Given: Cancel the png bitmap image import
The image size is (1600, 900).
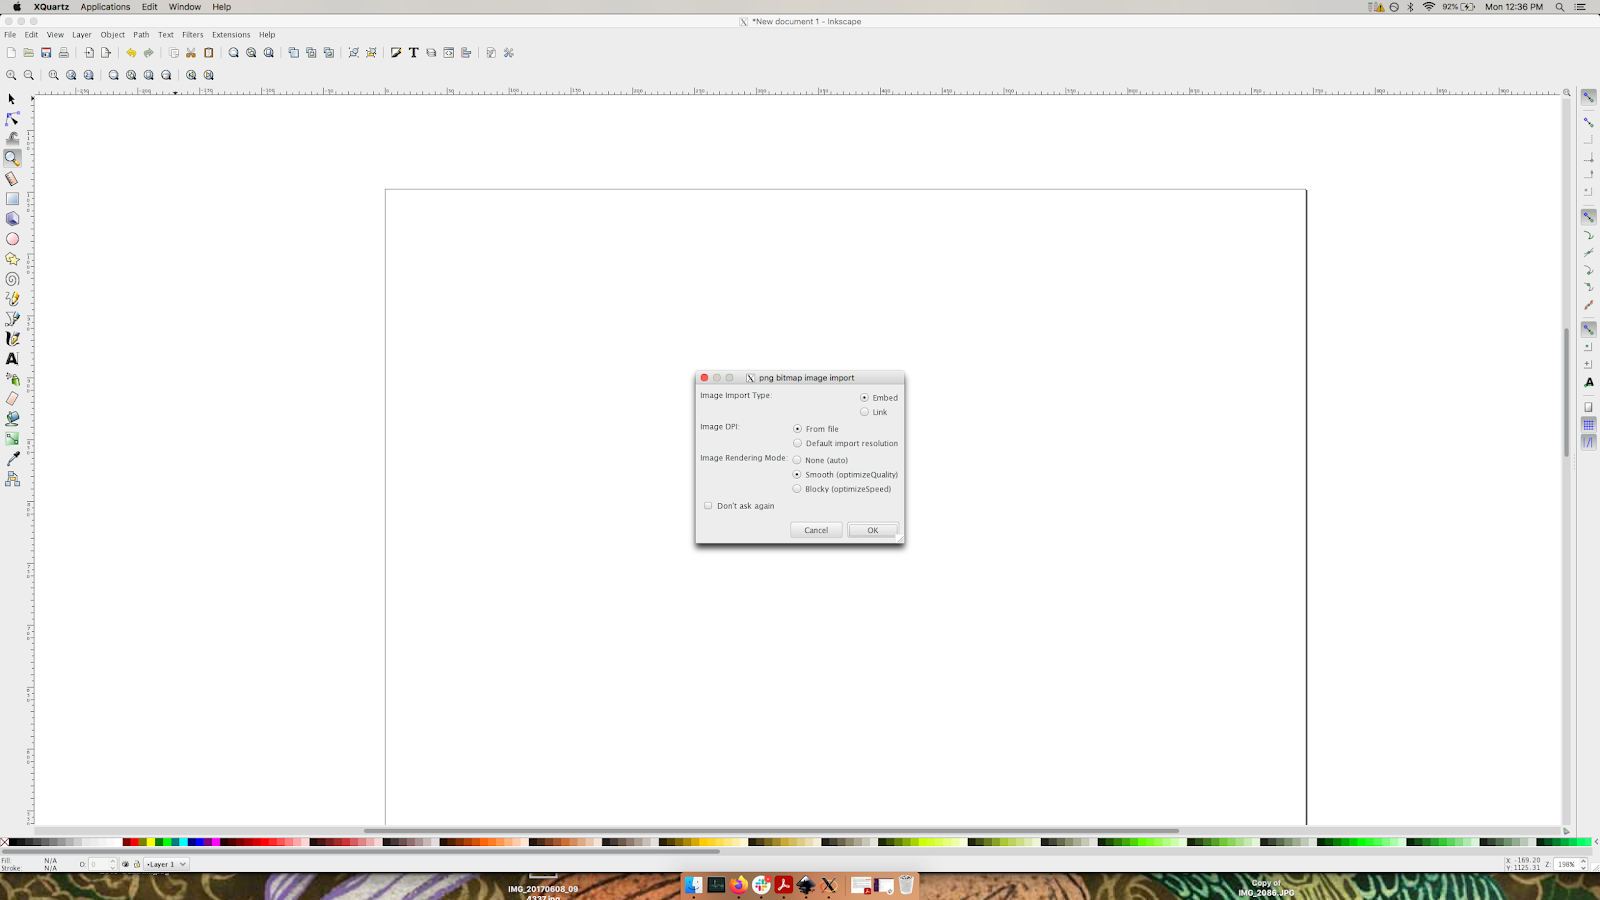Looking at the screenshot, I should [815, 530].
